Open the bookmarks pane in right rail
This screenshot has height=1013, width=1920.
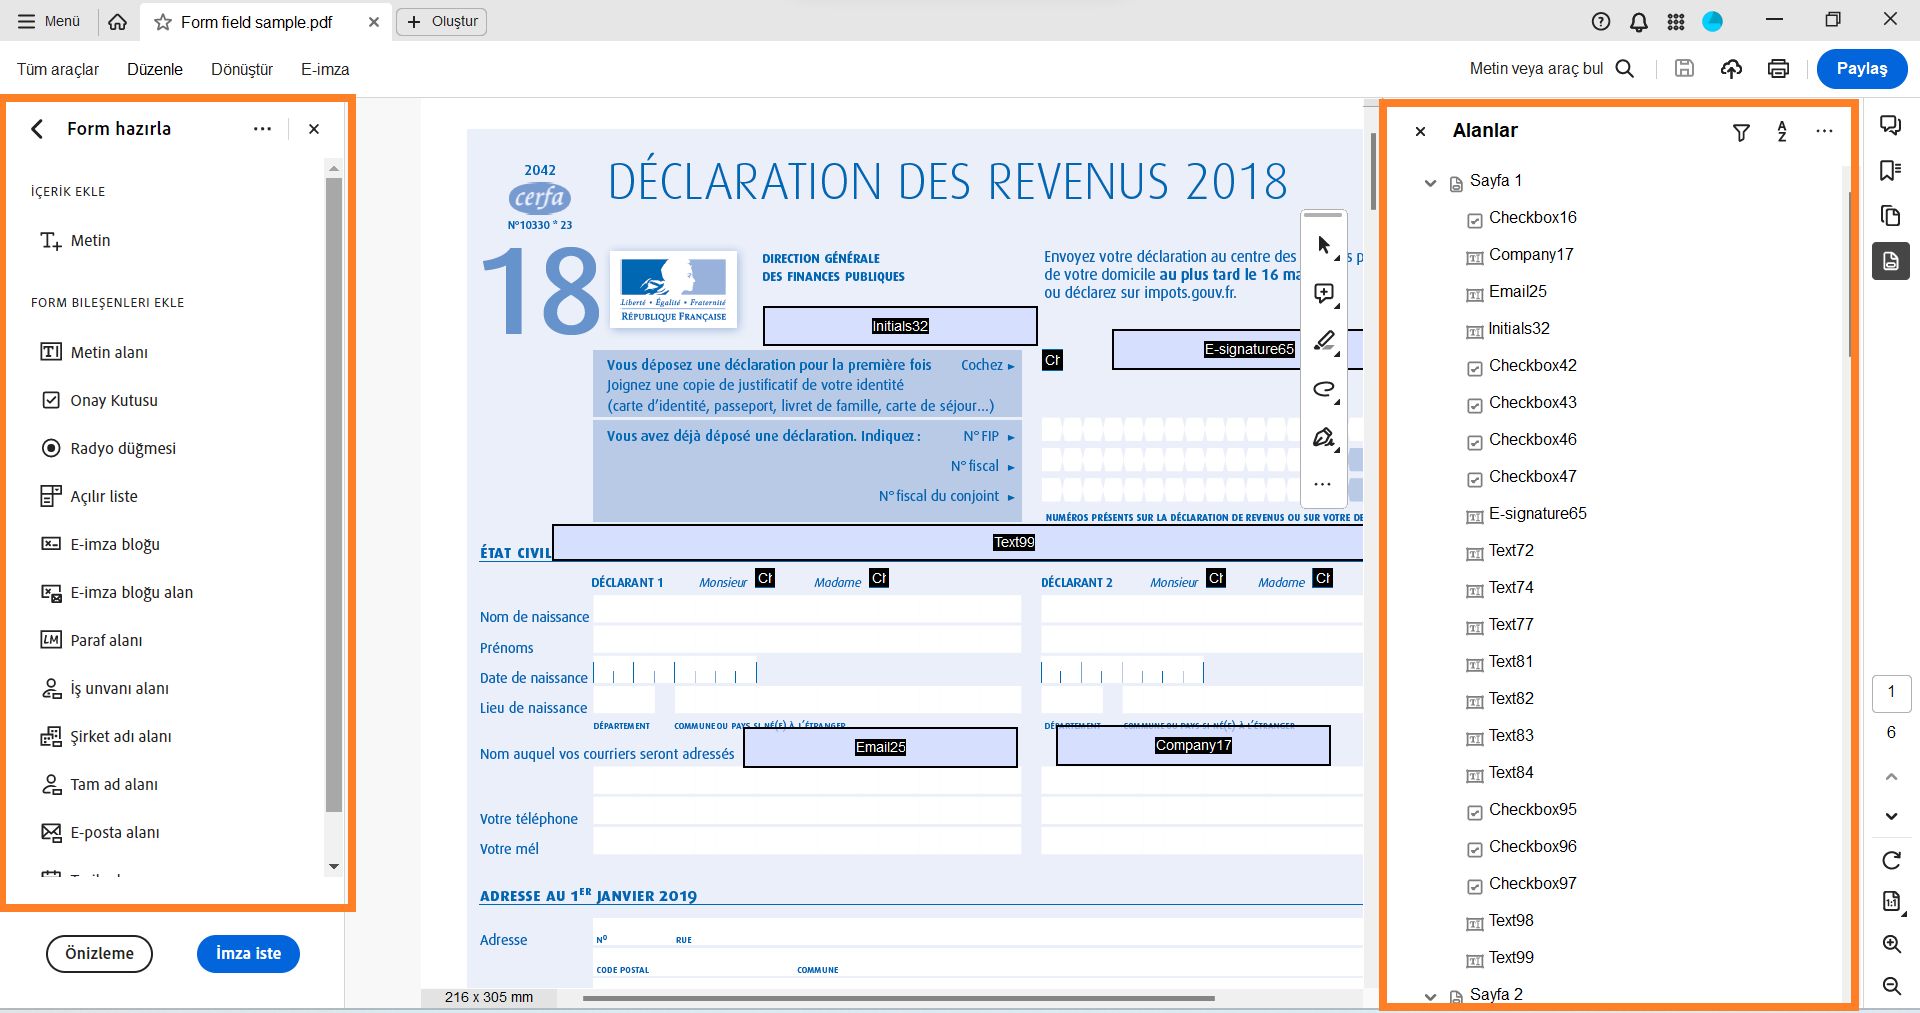(1891, 171)
